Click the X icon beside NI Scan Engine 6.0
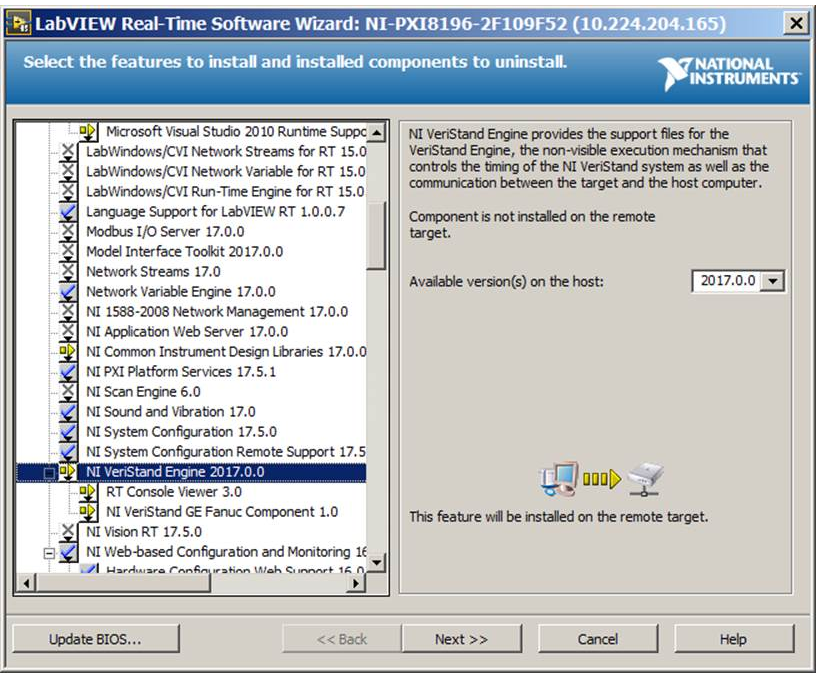The image size is (818, 676). coord(68,391)
